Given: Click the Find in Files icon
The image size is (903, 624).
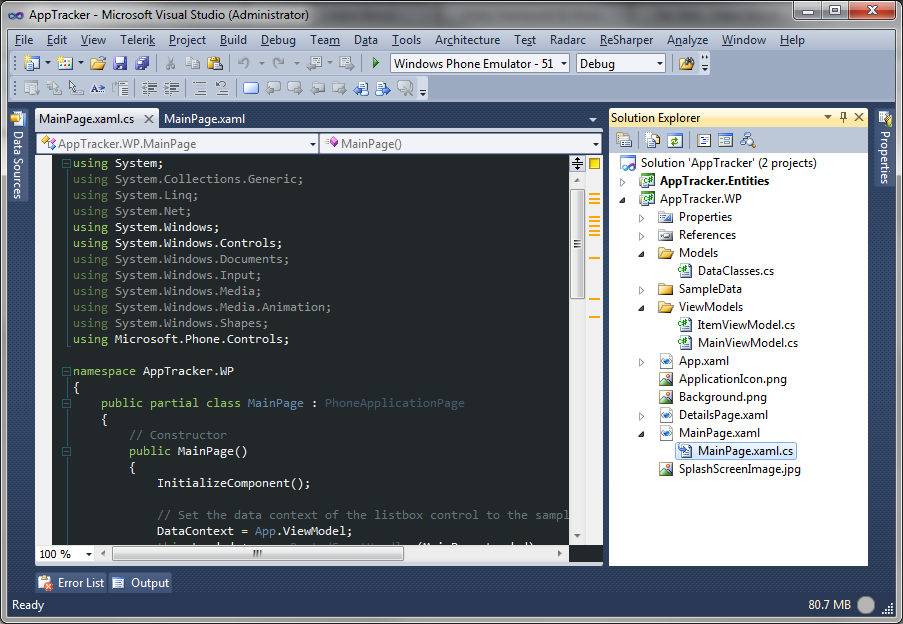Looking at the screenshot, I should [x=686, y=63].
